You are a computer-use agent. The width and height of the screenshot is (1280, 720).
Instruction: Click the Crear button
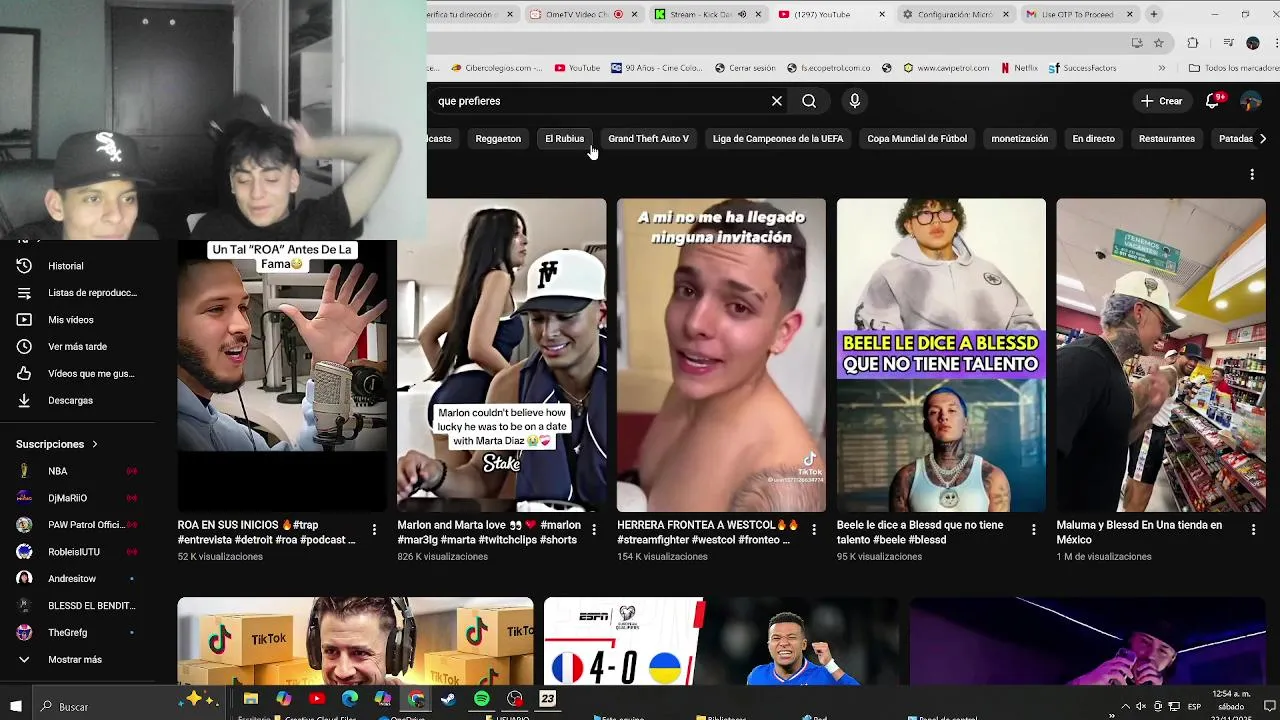point(1161,101)
